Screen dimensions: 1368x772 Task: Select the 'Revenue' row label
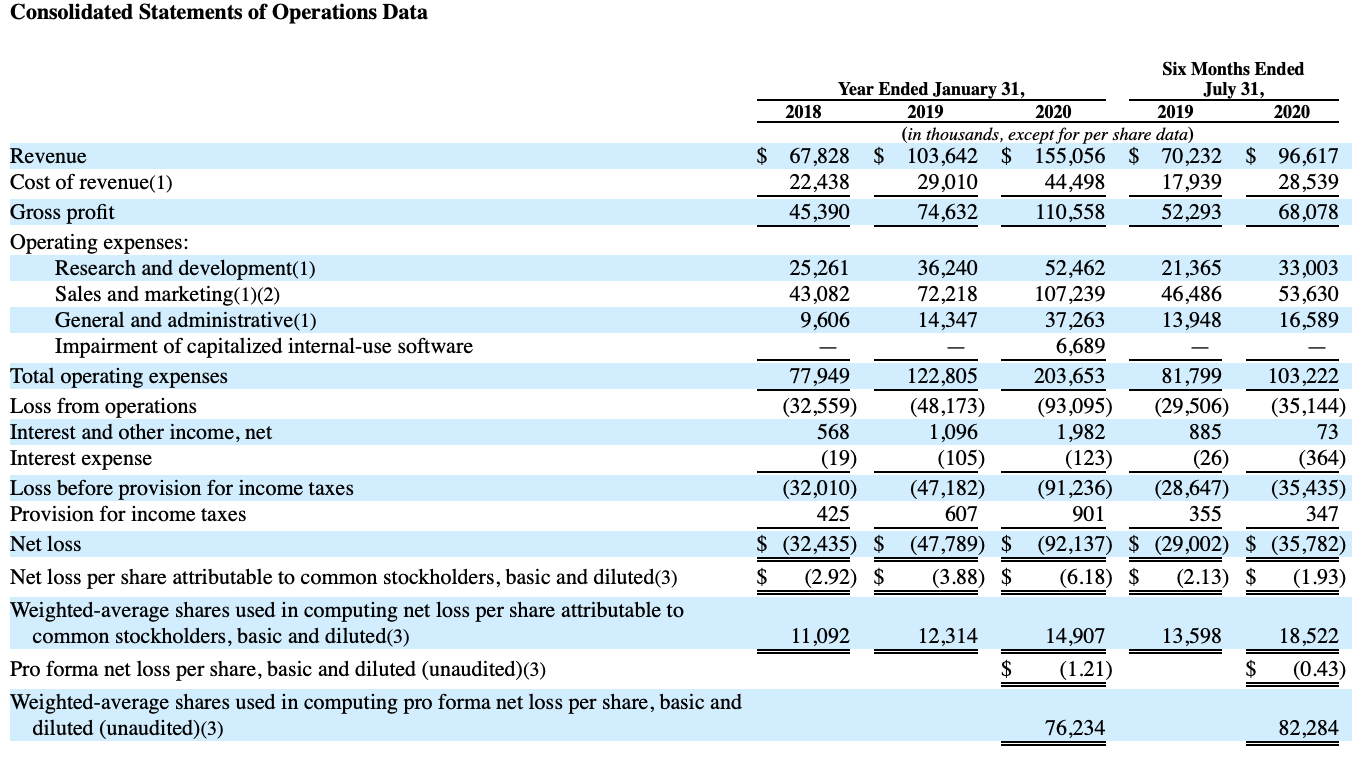[x=48, y=156]
